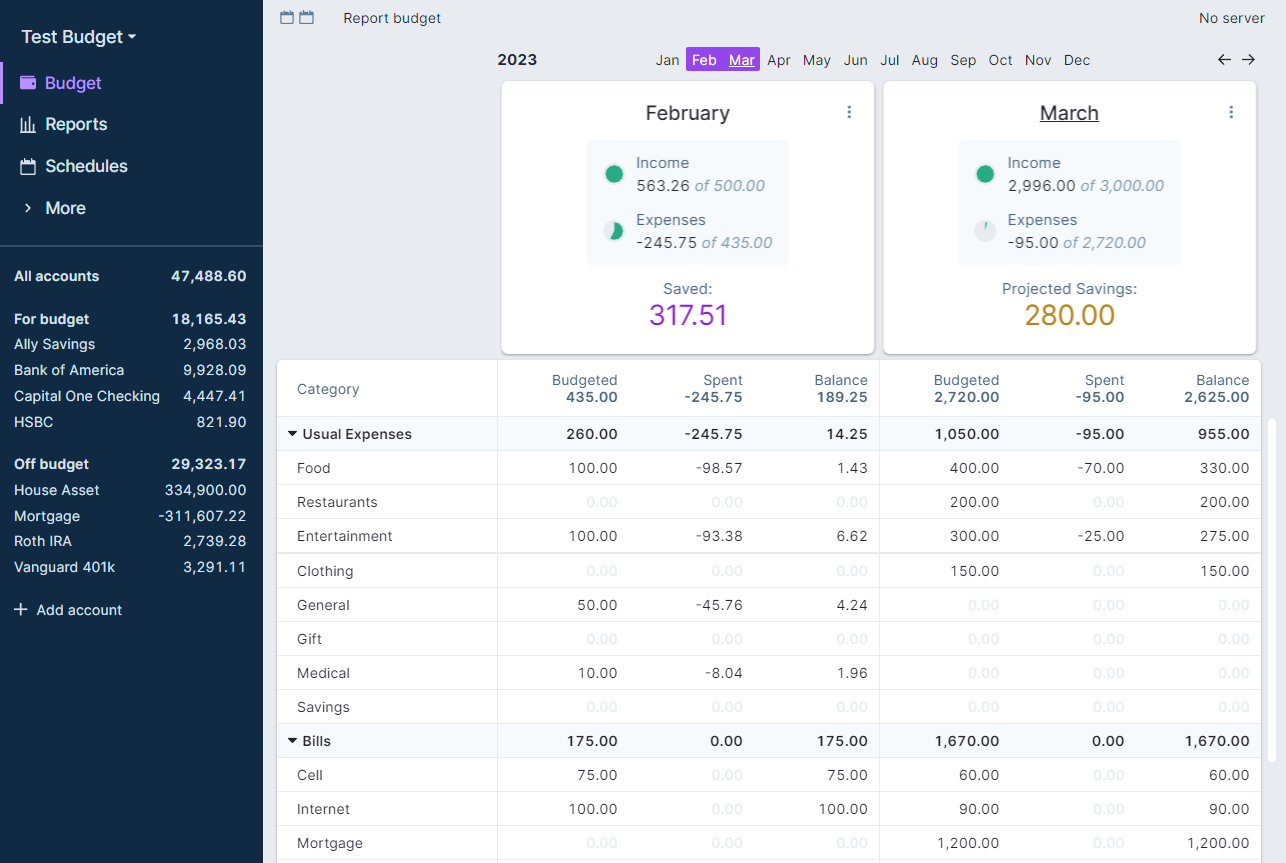Image resolution: width=1286 pixels, height=863 pixels.
Task: Open March's three-dot options menu
Action: coord(1231,113)
